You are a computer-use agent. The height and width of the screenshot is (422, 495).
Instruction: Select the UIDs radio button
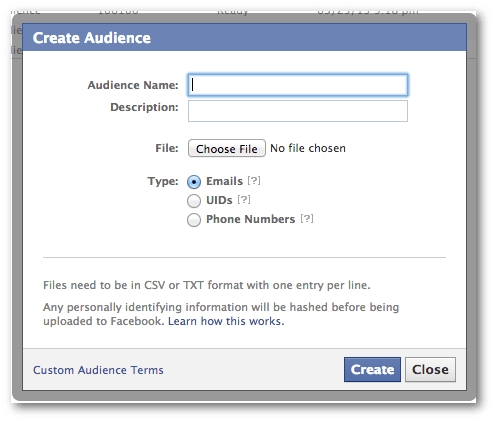194,201
